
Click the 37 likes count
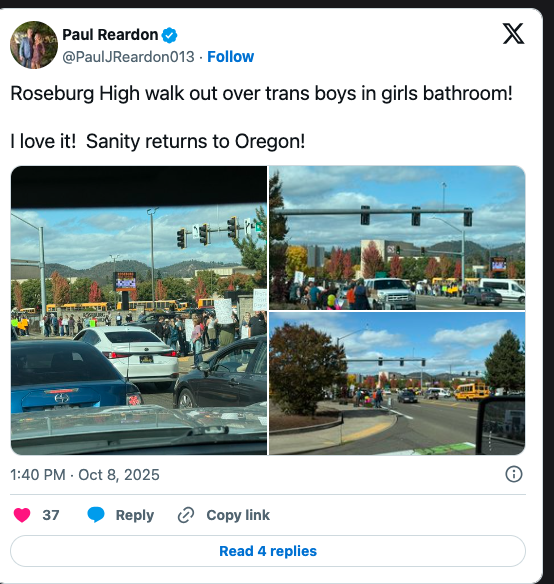pyautogui.click(x=51, y=515)
